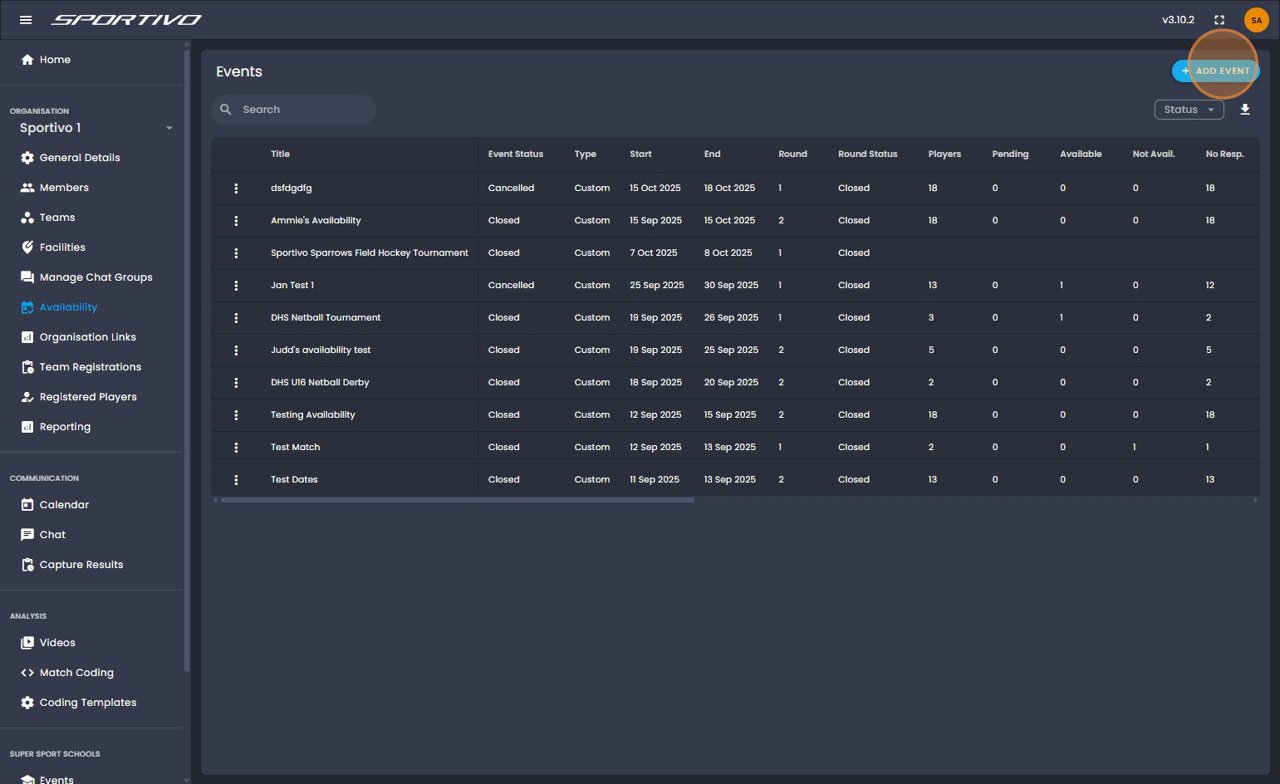Sort by the Pending column header
Screen dimensions: 1280x784
1010,155
